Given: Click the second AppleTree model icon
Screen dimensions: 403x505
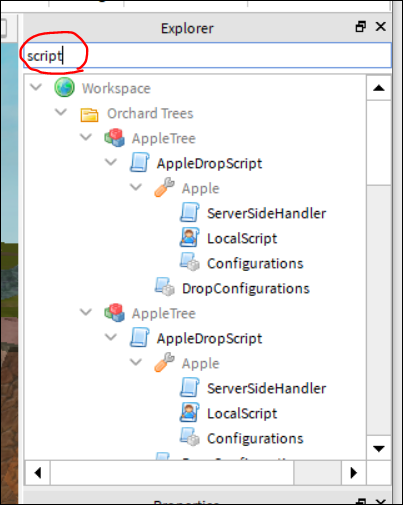Looking at the screenshot, I should (115, 313).
